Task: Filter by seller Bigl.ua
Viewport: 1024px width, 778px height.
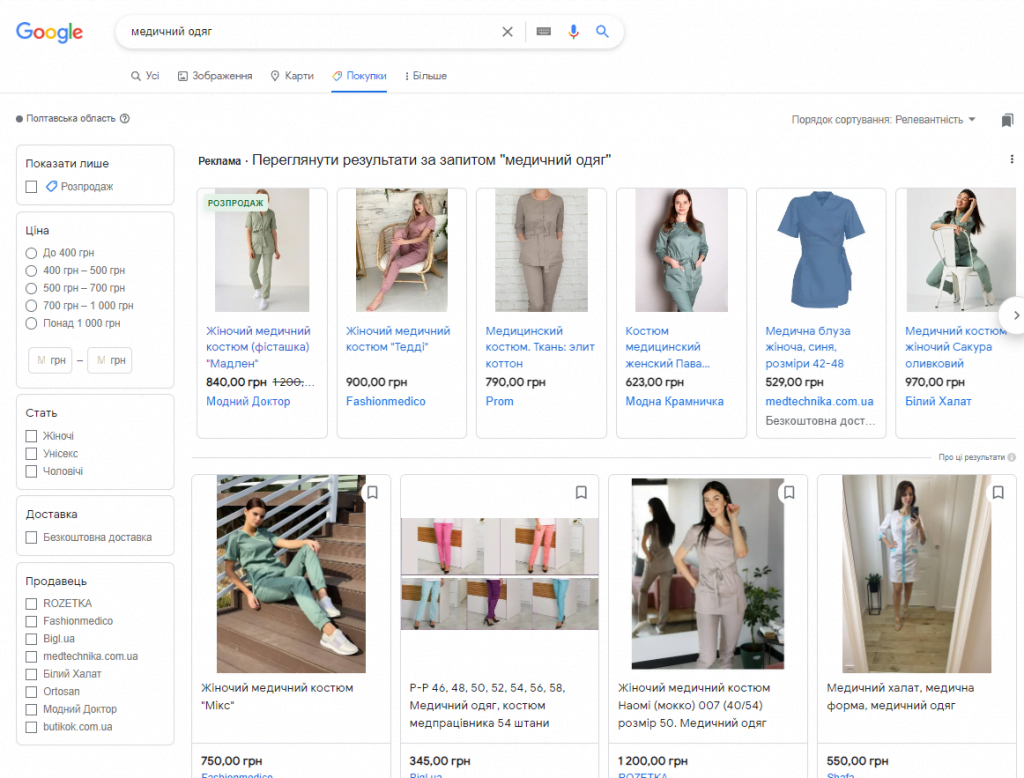Action: pos(31,639)
